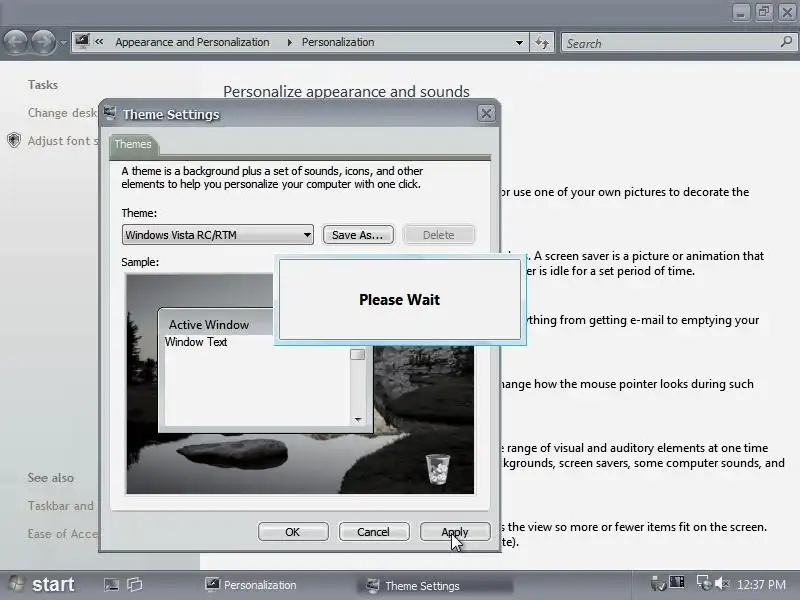This screenshot has height=600, width=800.
Task: Click Show Desktop quick launch icon
Action: 111,585
